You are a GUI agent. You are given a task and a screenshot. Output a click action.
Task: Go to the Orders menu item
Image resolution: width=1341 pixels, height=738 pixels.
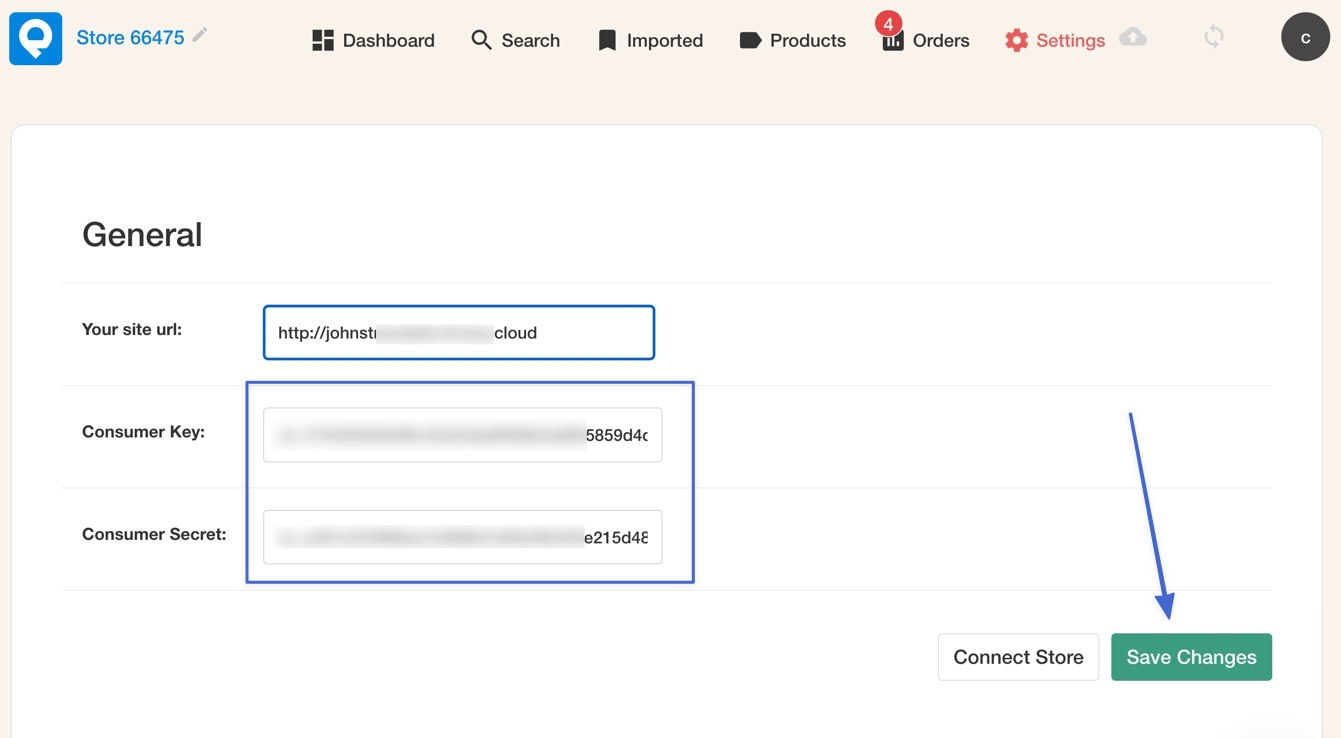coord(940,41)
